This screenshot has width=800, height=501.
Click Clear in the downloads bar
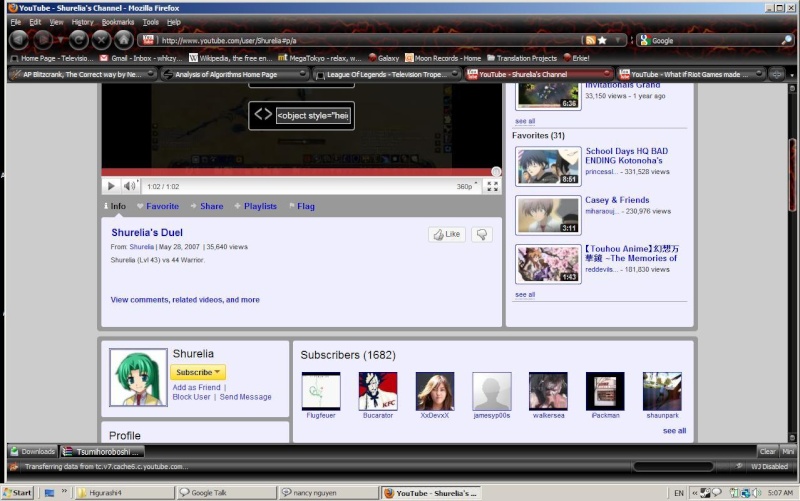[x=767, y=452]
